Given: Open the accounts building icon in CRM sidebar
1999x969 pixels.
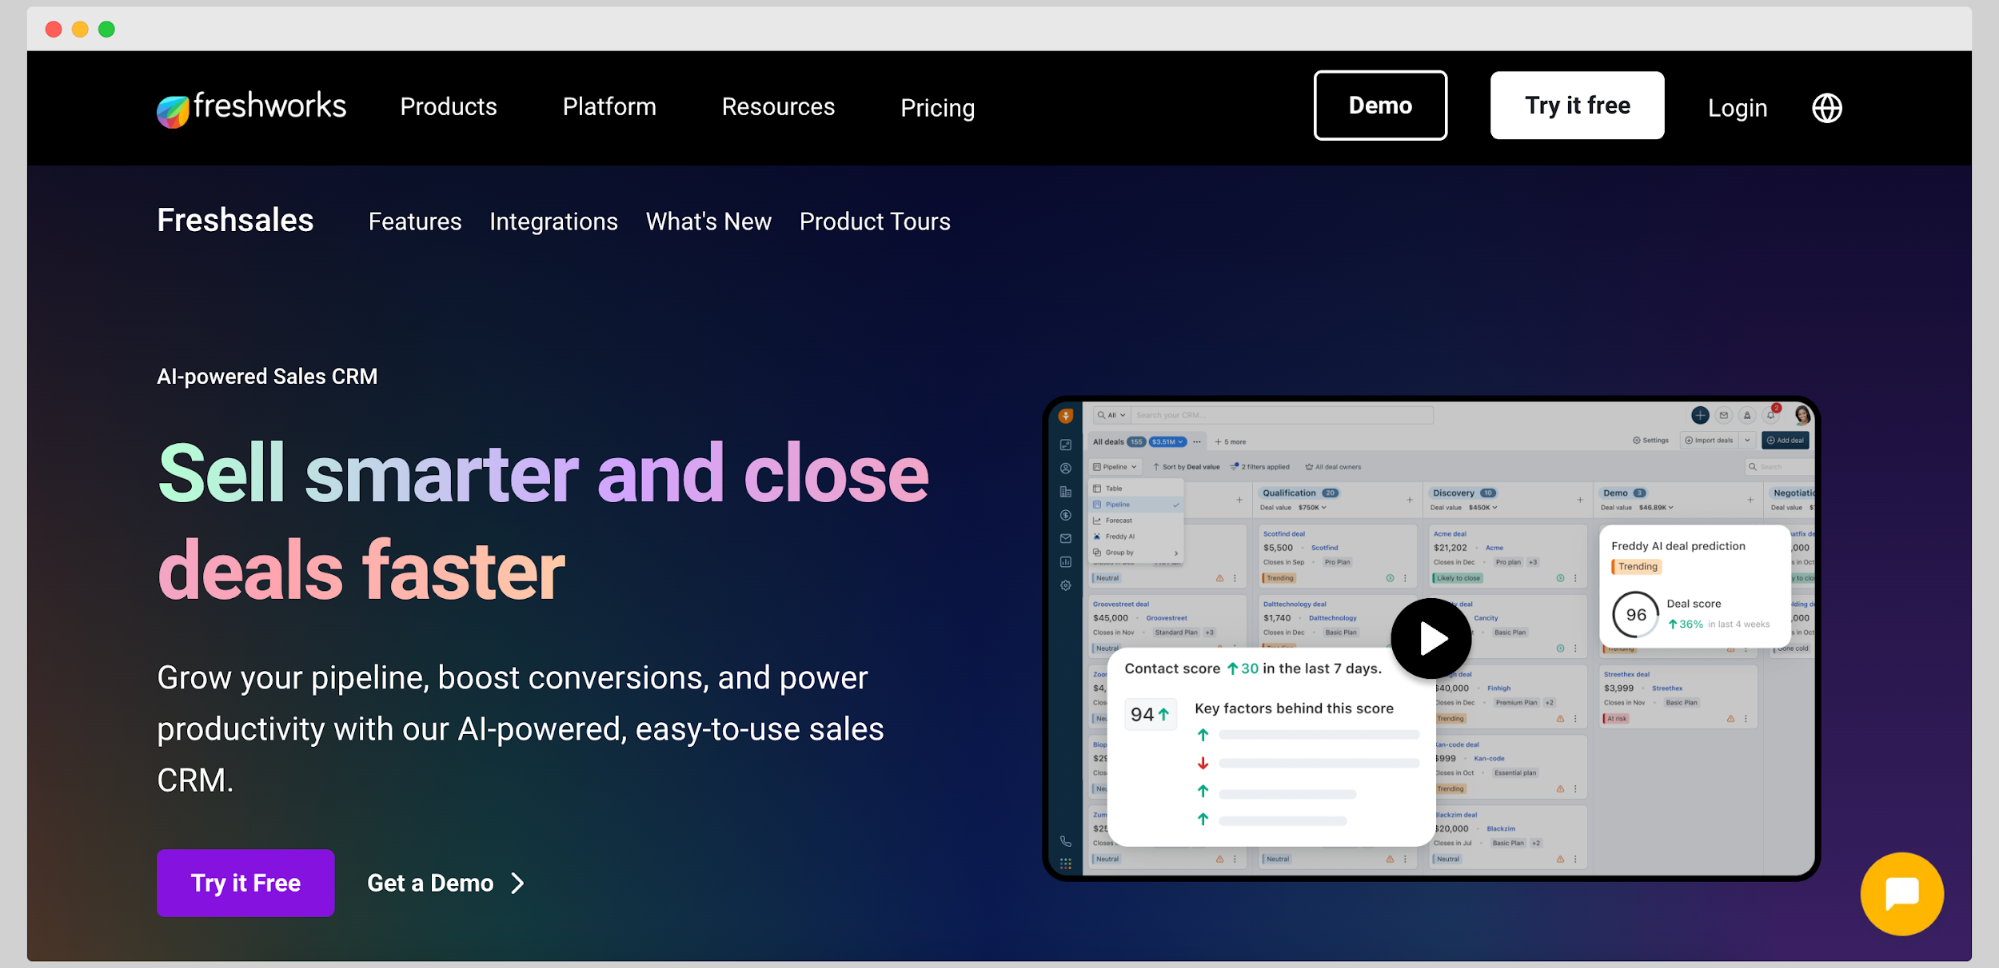Looking at the screenshot, I should (x=1066, y=492).
